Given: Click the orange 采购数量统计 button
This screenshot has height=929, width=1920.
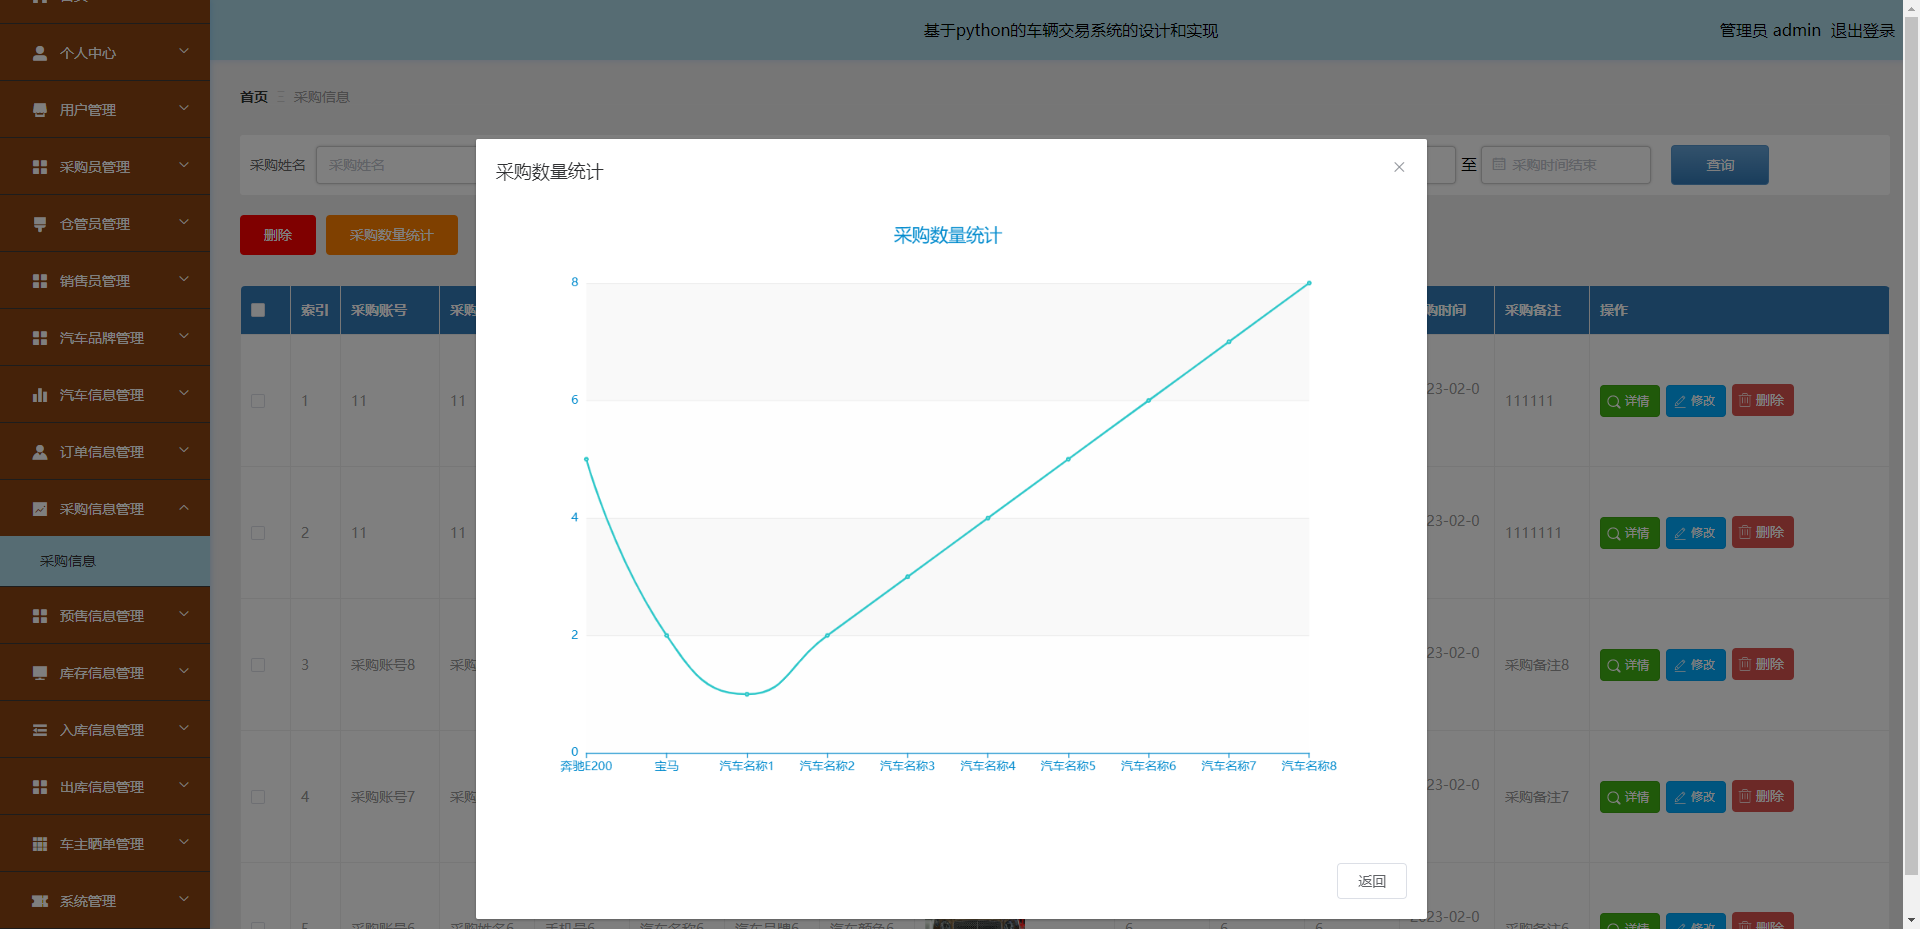Looking at the screenshot, I should point(392,235).
